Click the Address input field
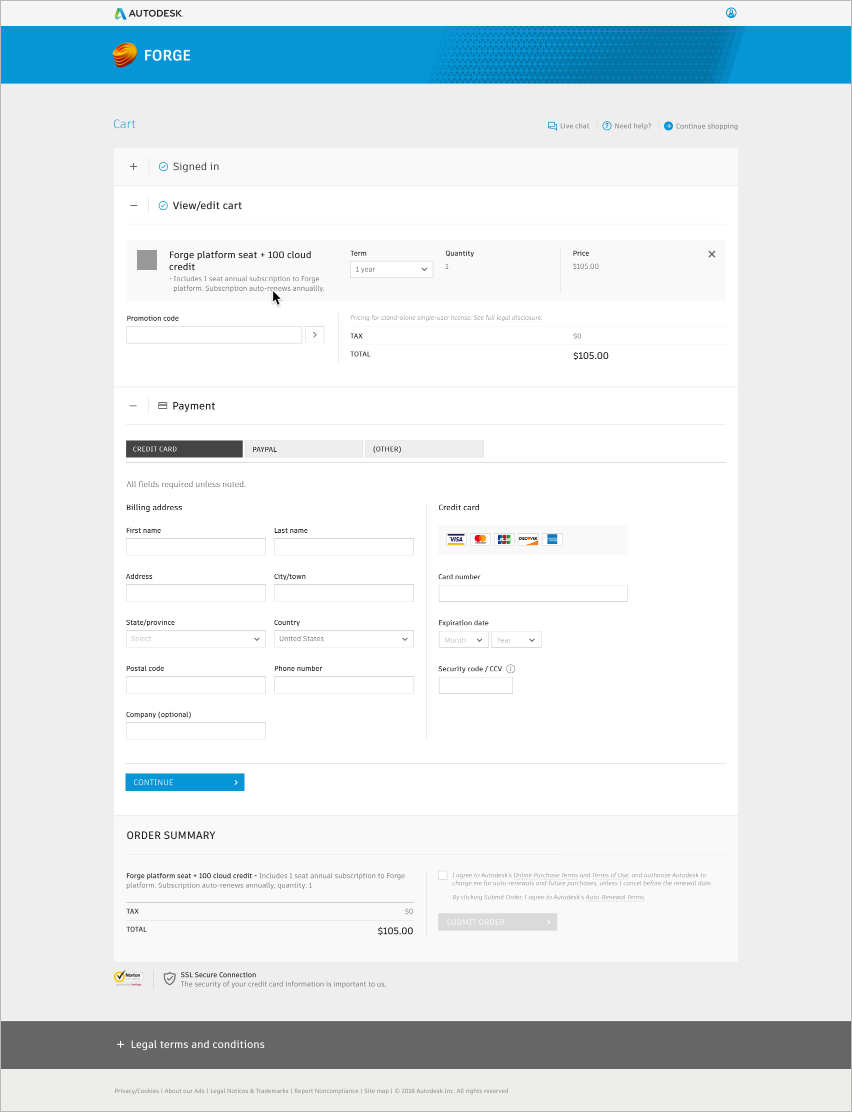Screen dimensions: 852x1112 (x=196, y=593)
